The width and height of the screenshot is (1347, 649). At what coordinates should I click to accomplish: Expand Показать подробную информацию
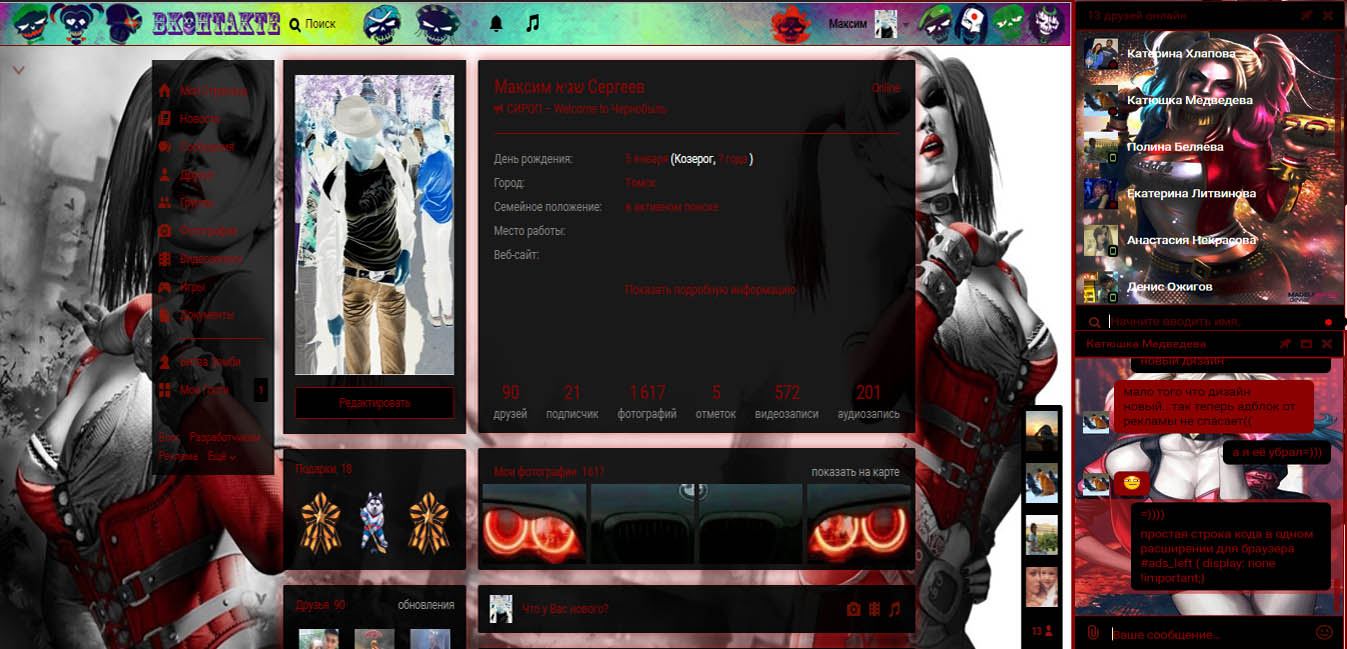click(x=710, y=290)
